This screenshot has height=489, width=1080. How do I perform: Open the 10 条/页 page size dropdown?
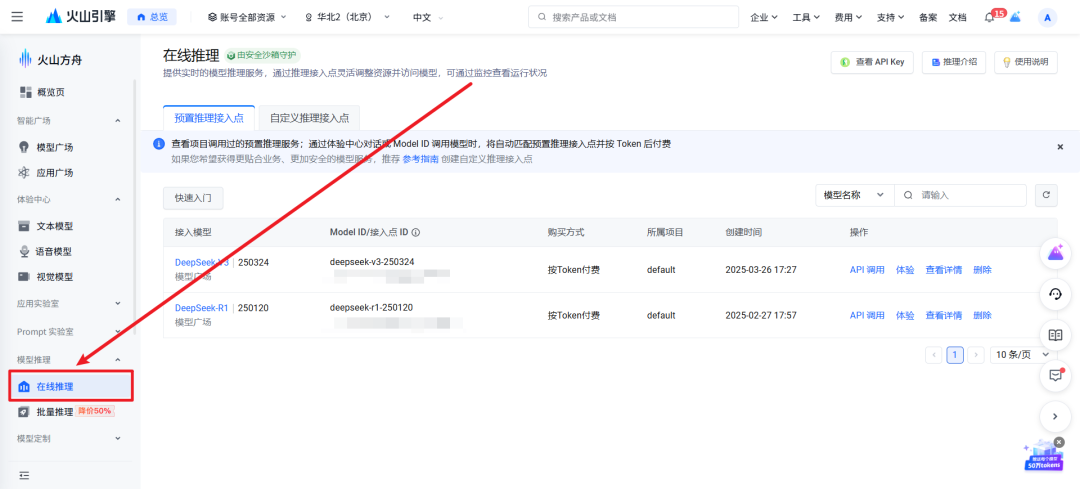pos(1024,355)
